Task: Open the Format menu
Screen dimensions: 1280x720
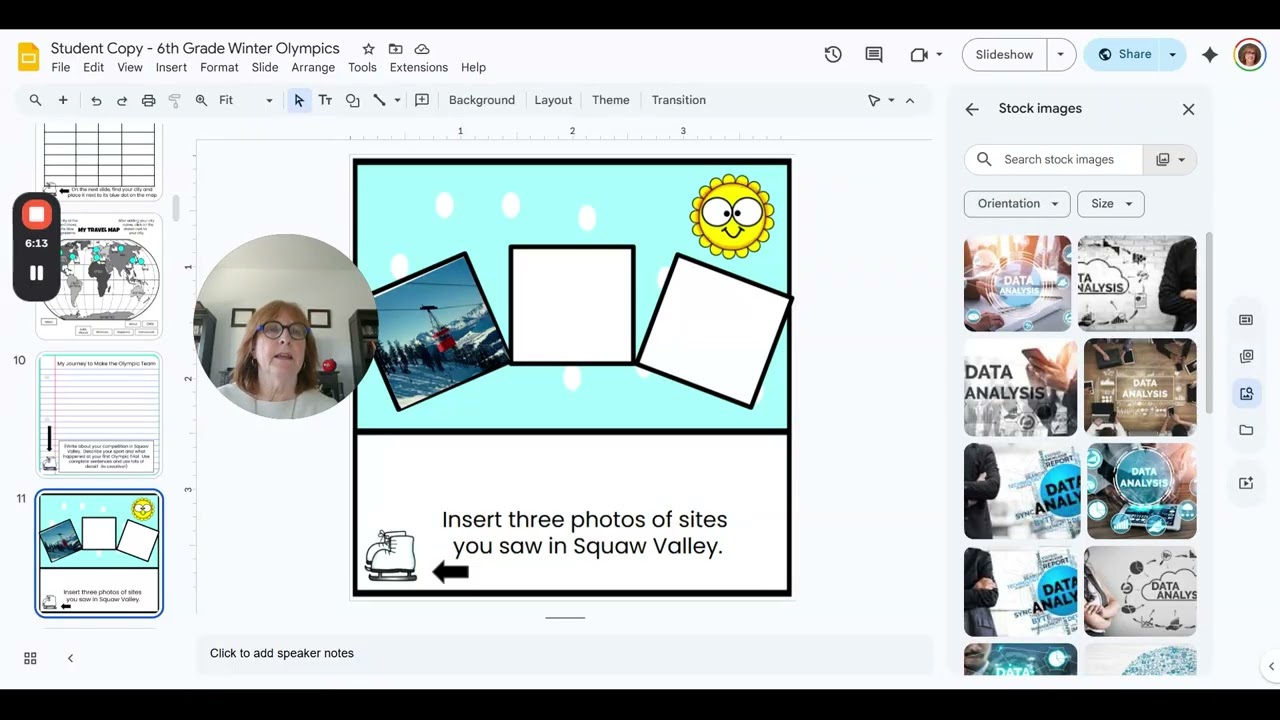Action: click(219, 68)
